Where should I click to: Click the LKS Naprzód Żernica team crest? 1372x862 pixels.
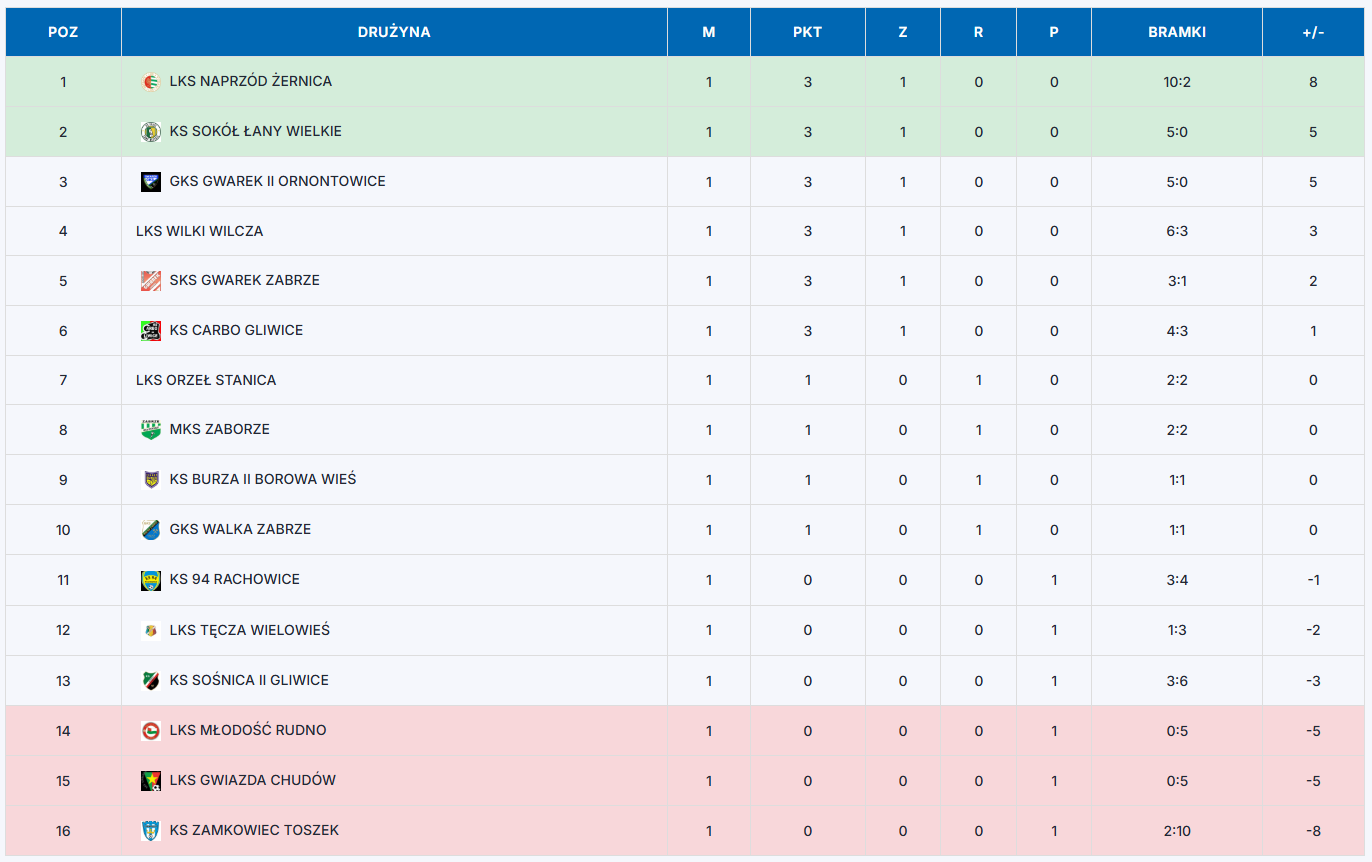tap(151, 81)
